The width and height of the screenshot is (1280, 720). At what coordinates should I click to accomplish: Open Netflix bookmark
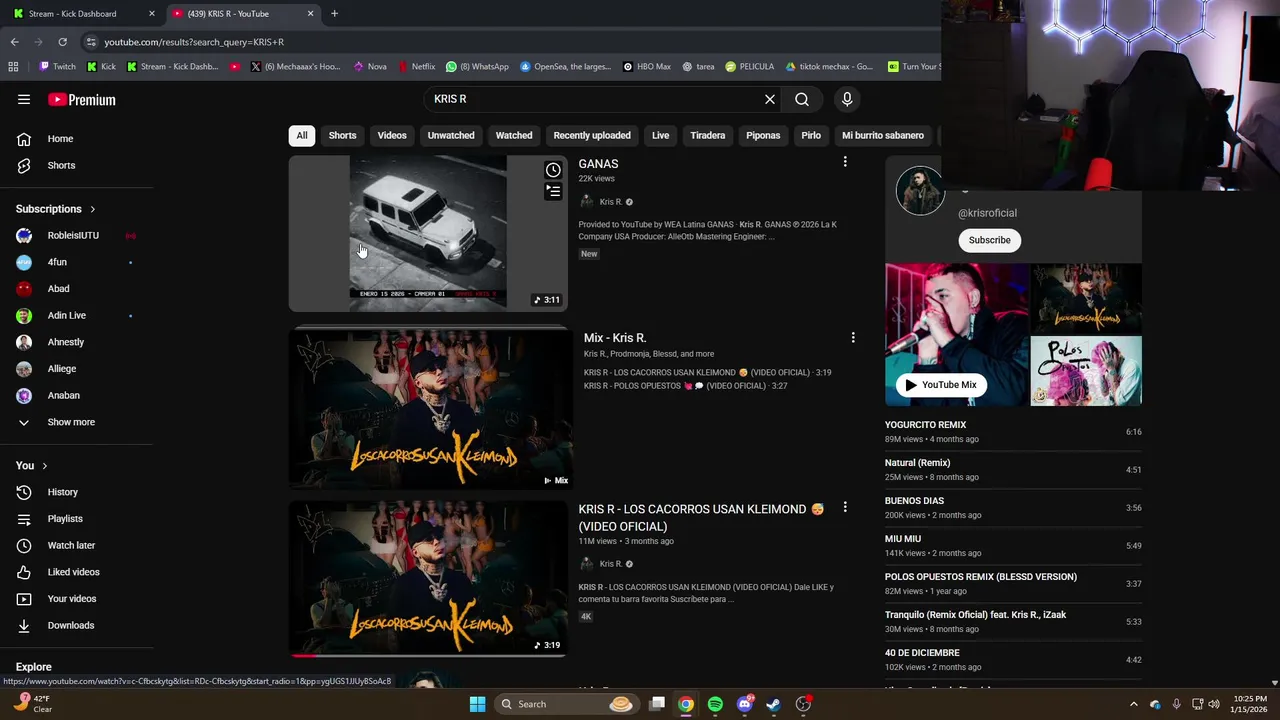pos(416,67)
